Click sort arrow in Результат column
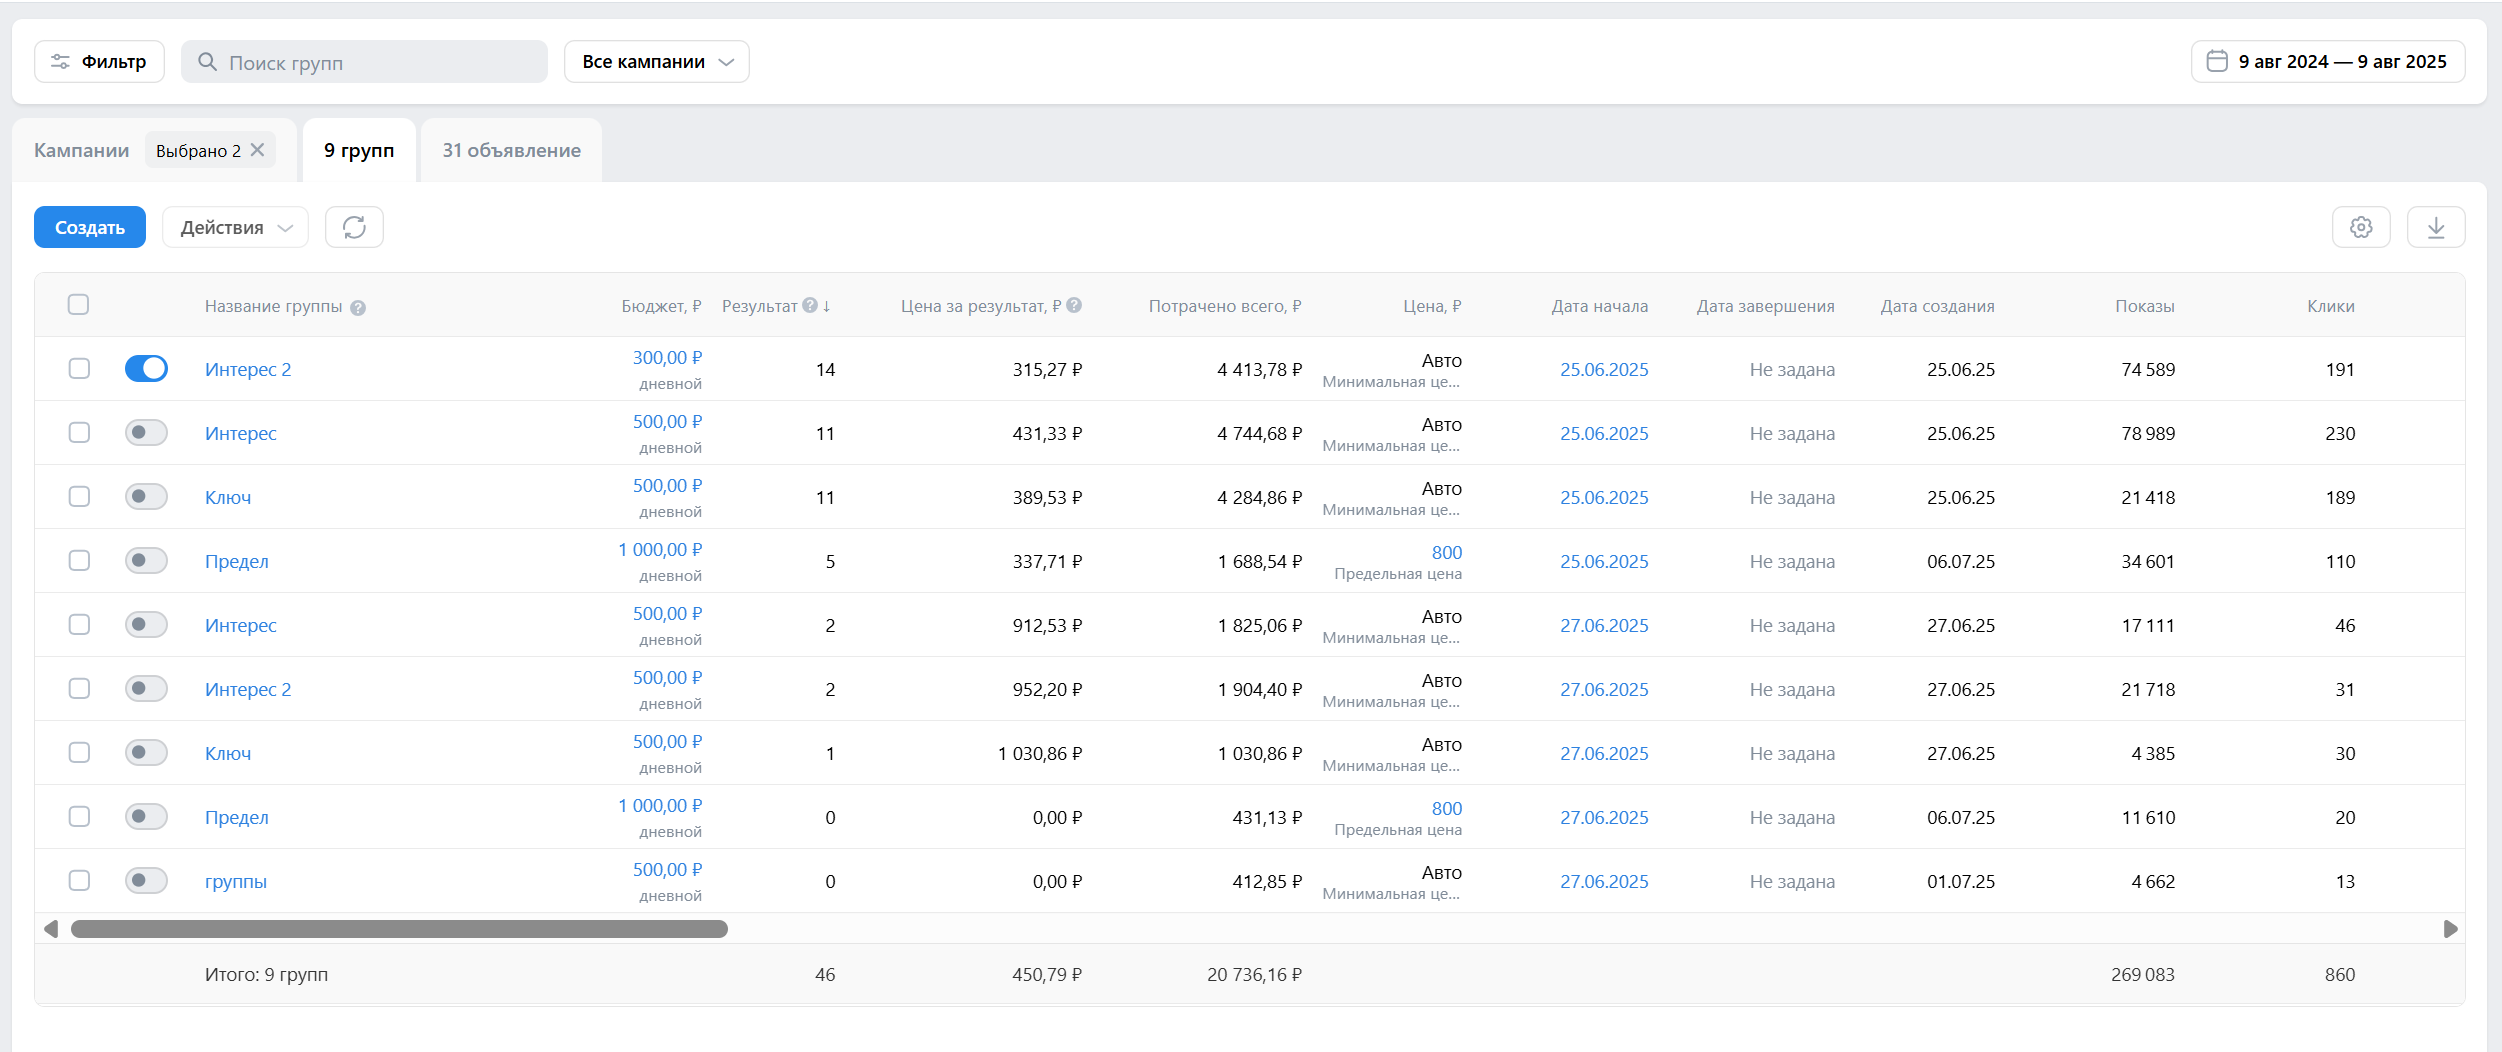Image resolution: width=2502 pixels, height=1052 pixels. pyautogui.click(x=827, y=306)
